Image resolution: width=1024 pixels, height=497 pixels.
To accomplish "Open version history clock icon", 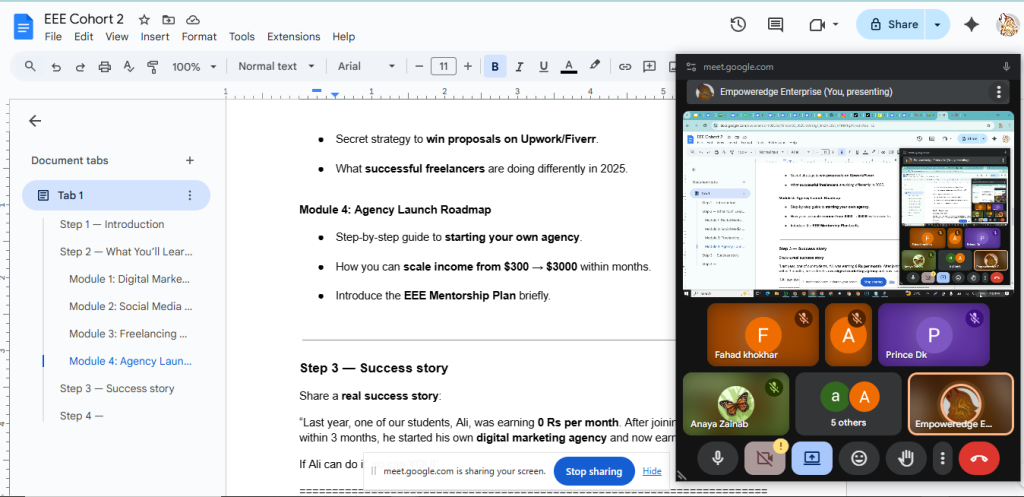I will coord(738,25).
